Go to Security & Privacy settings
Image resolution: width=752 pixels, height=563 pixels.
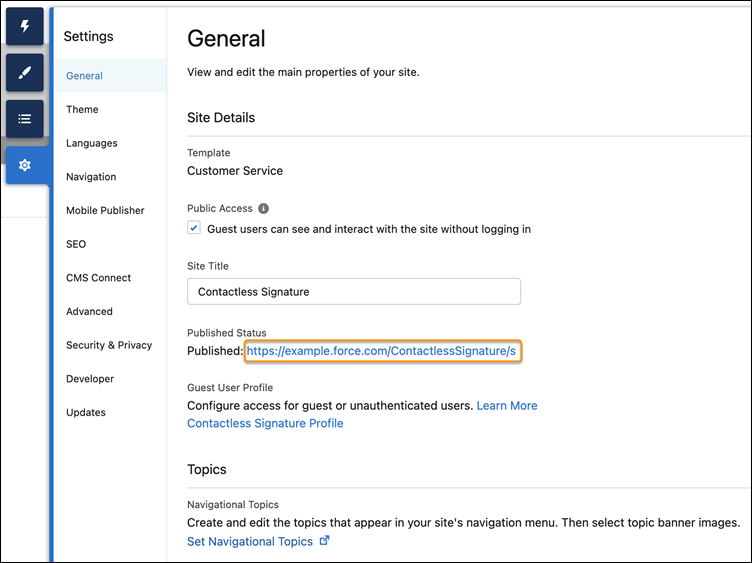pyautogui.click(x=109, y=345)
